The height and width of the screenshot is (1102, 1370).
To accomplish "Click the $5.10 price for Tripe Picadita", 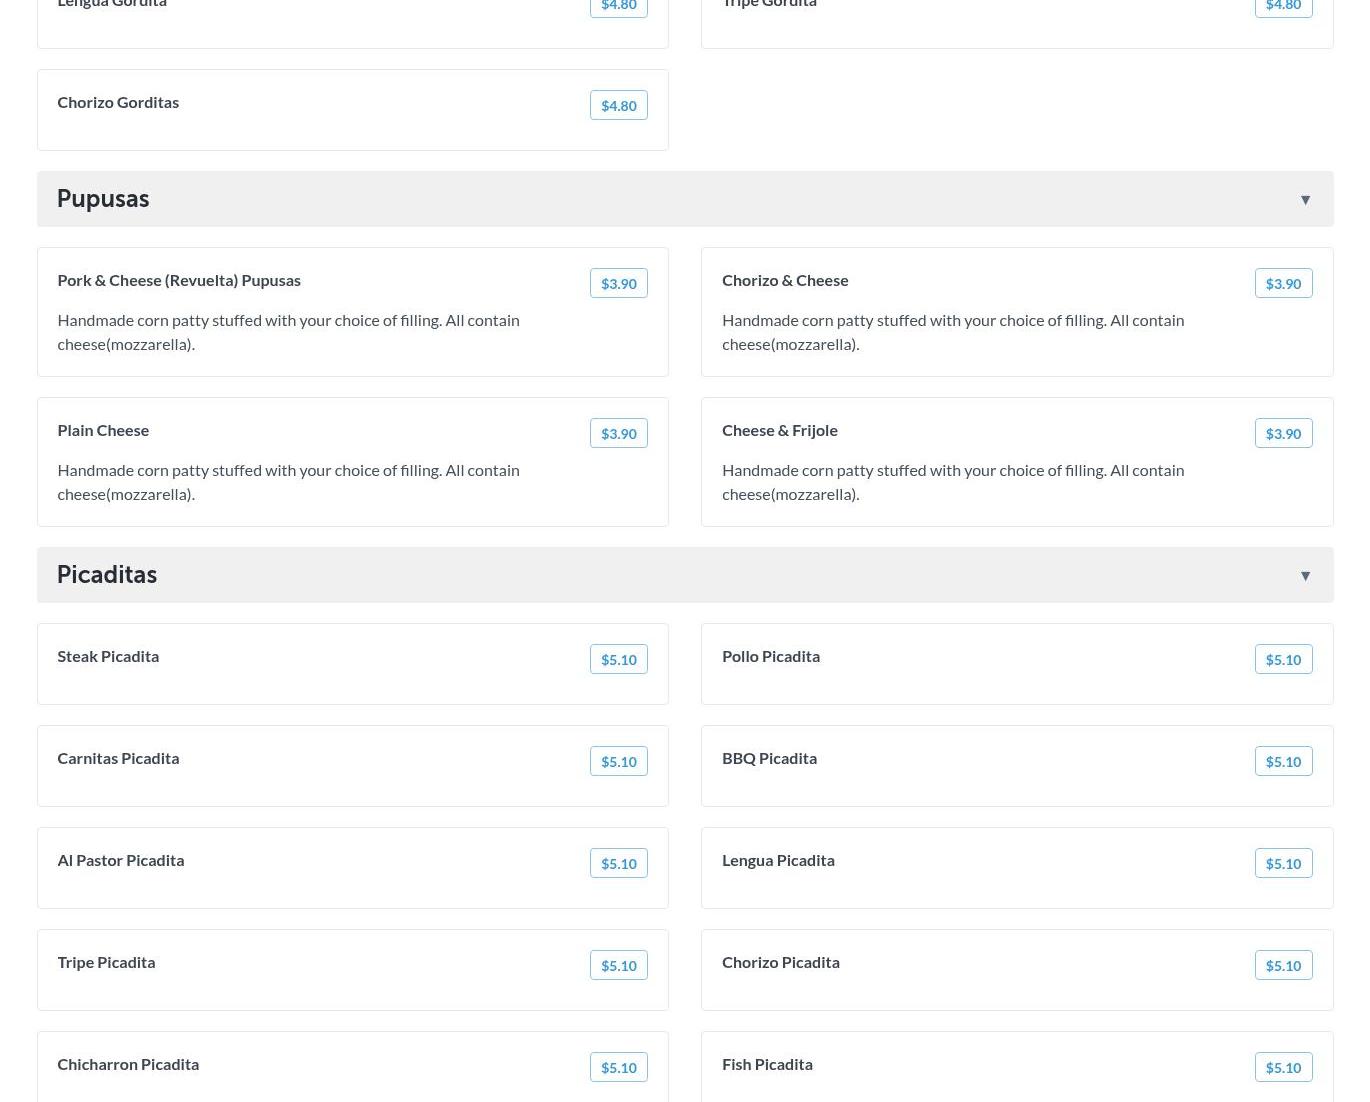I will click(619, 965).
